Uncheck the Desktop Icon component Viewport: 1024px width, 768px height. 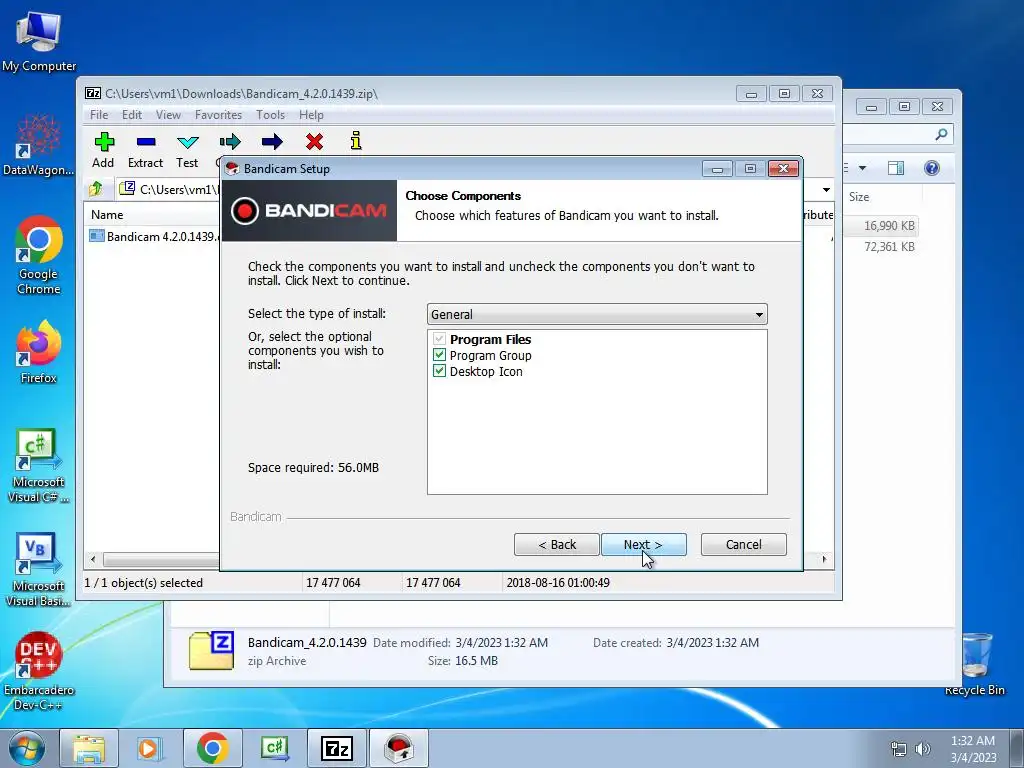tap(440, 371)
